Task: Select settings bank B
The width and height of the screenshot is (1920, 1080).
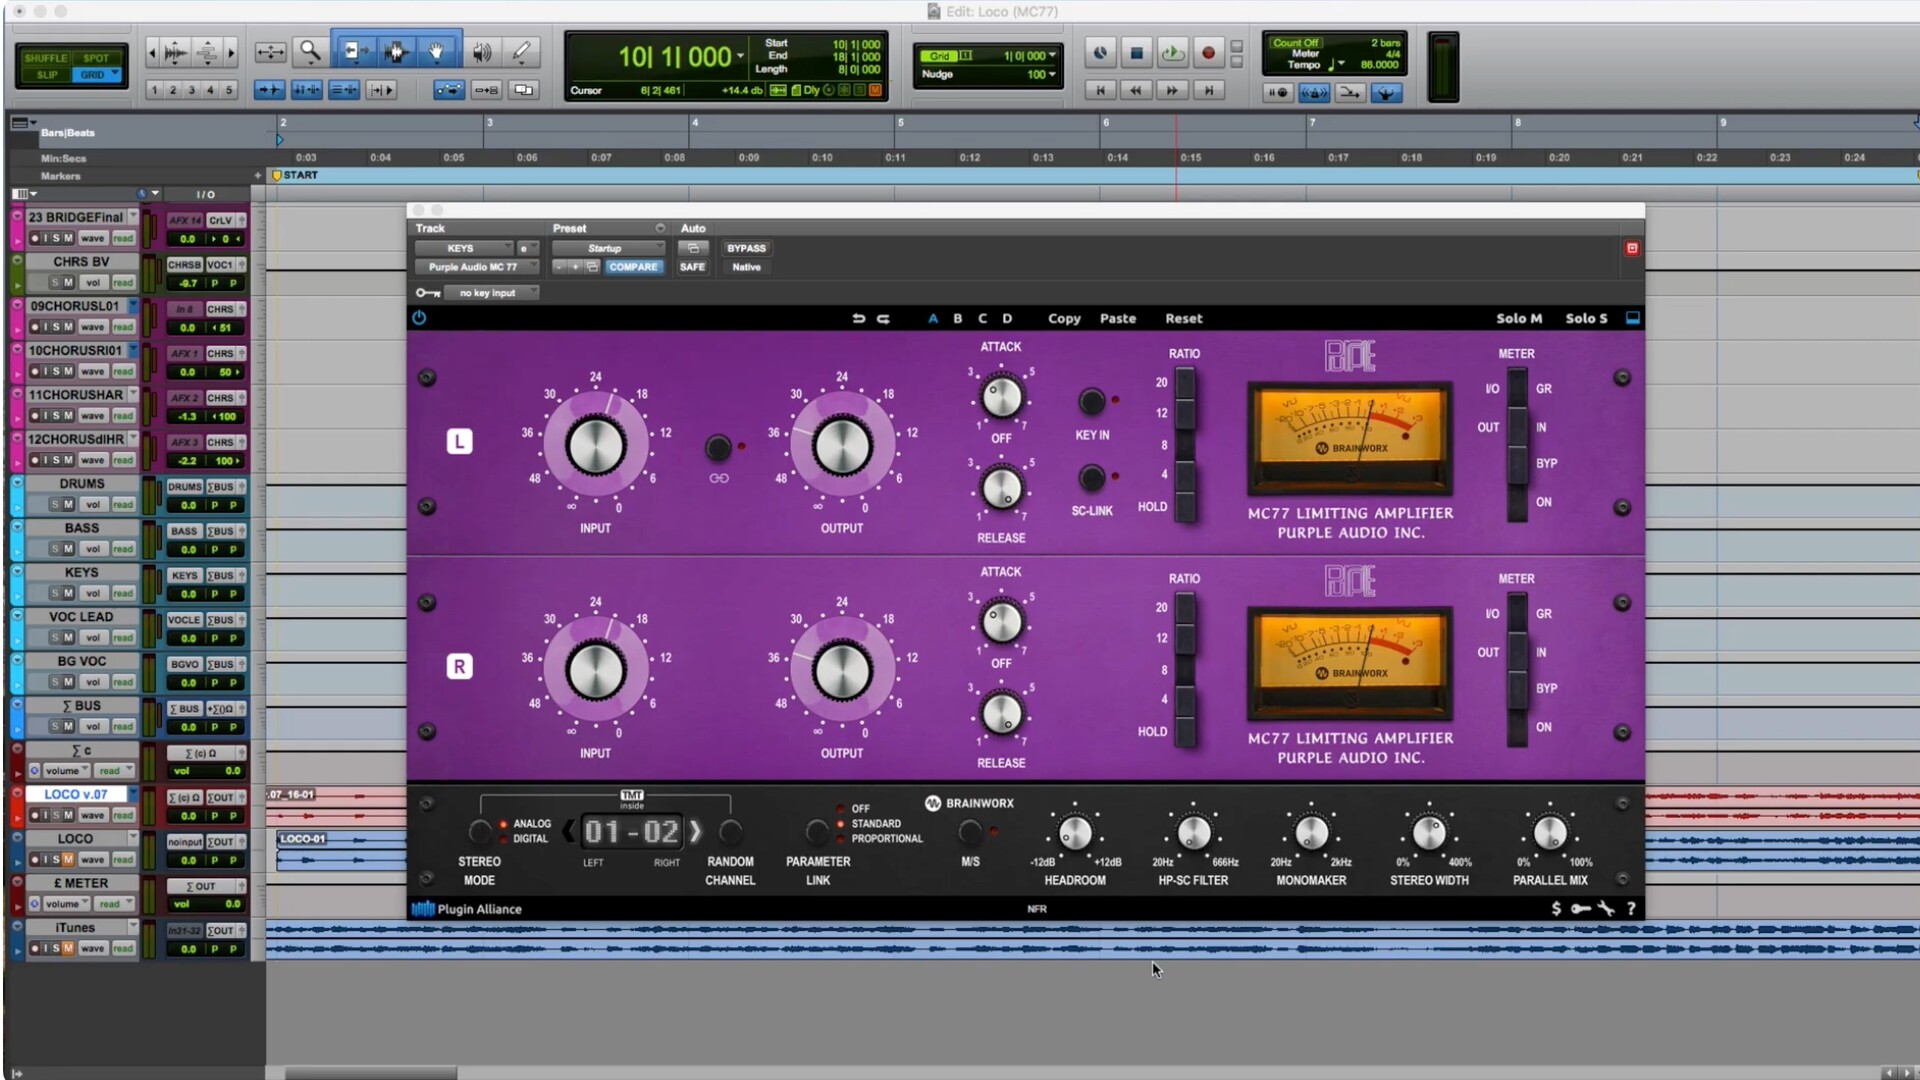Action: (958, 318)
